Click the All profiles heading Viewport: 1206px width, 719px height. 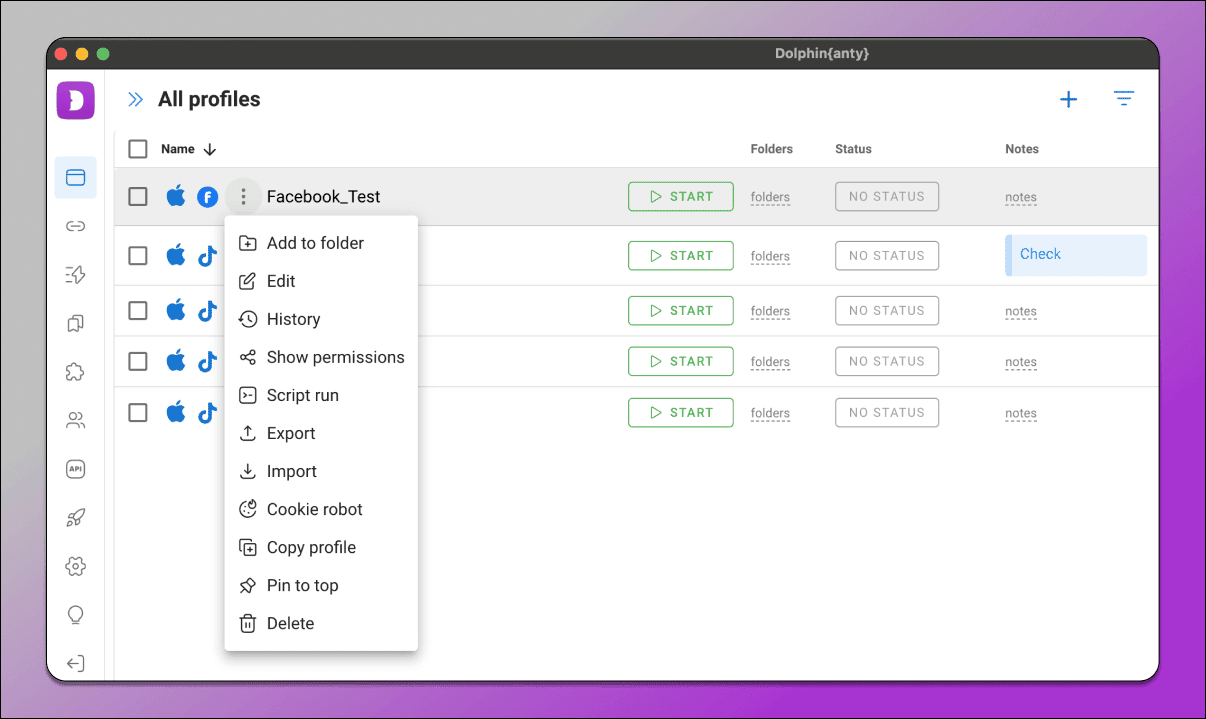209,99
